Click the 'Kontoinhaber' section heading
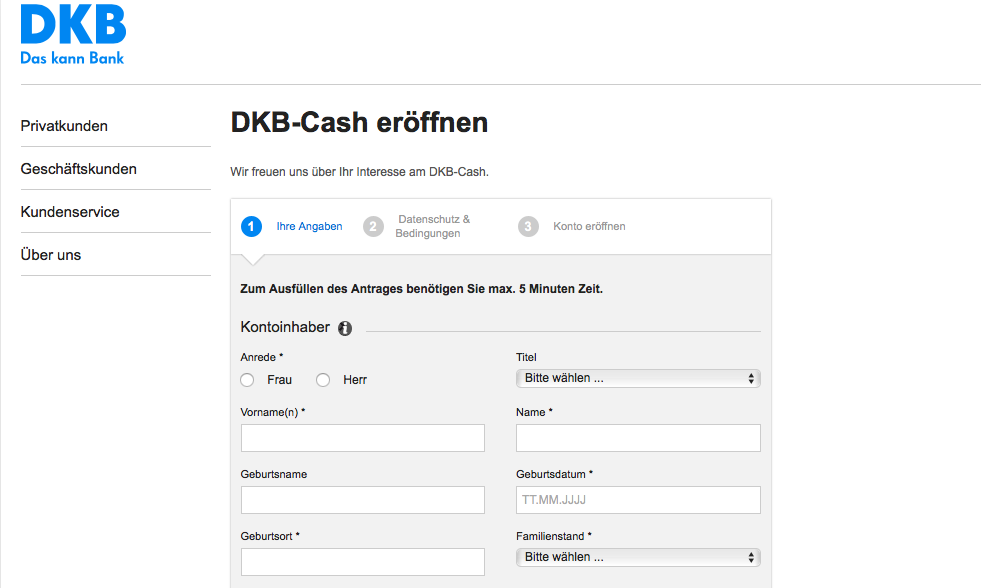999x588 pixels. [x=285, y=327]
